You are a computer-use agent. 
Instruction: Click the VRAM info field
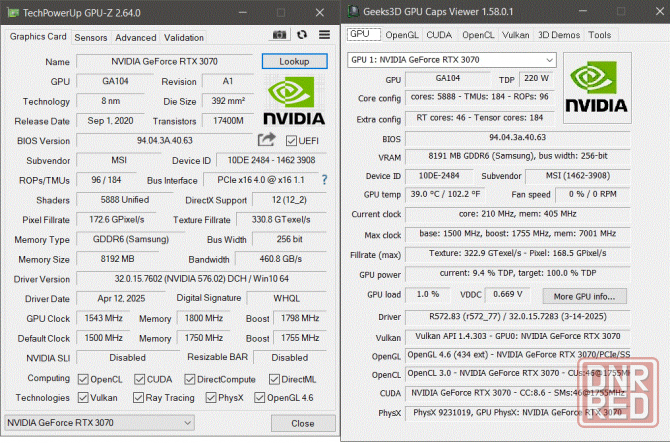coord(517,156)
